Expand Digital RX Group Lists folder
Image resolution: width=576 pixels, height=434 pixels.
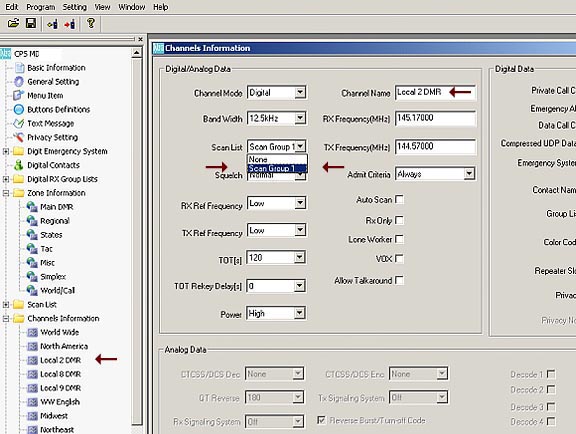point(6,179)
